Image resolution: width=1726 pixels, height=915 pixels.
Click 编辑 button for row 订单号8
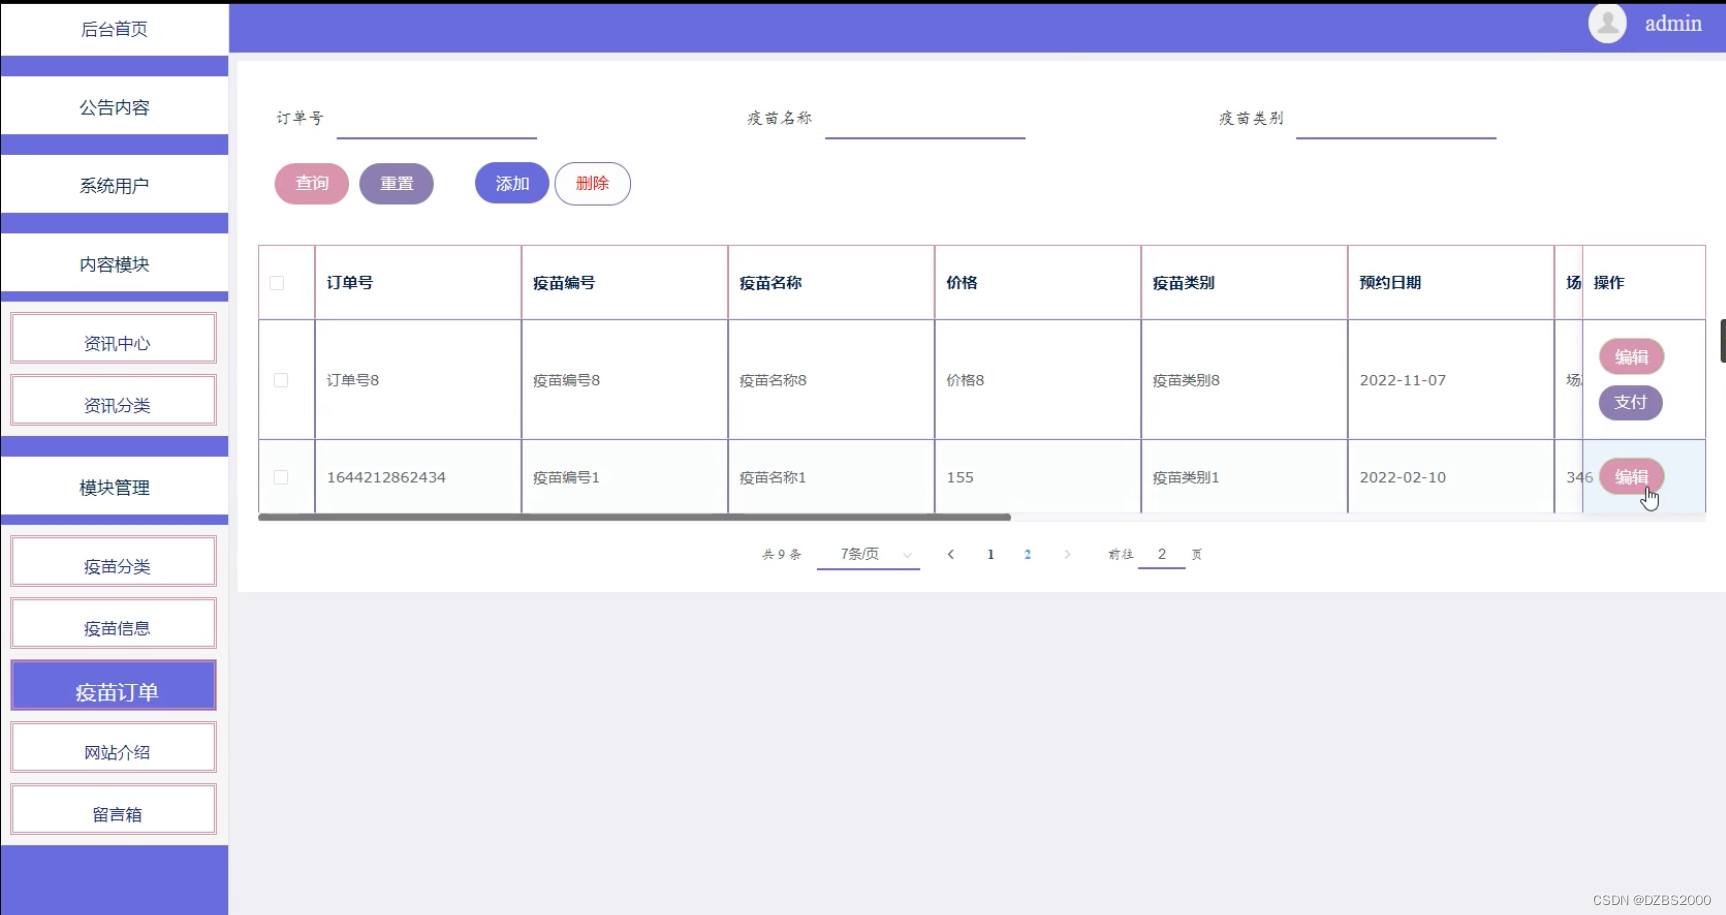[x=1631, y=356]
